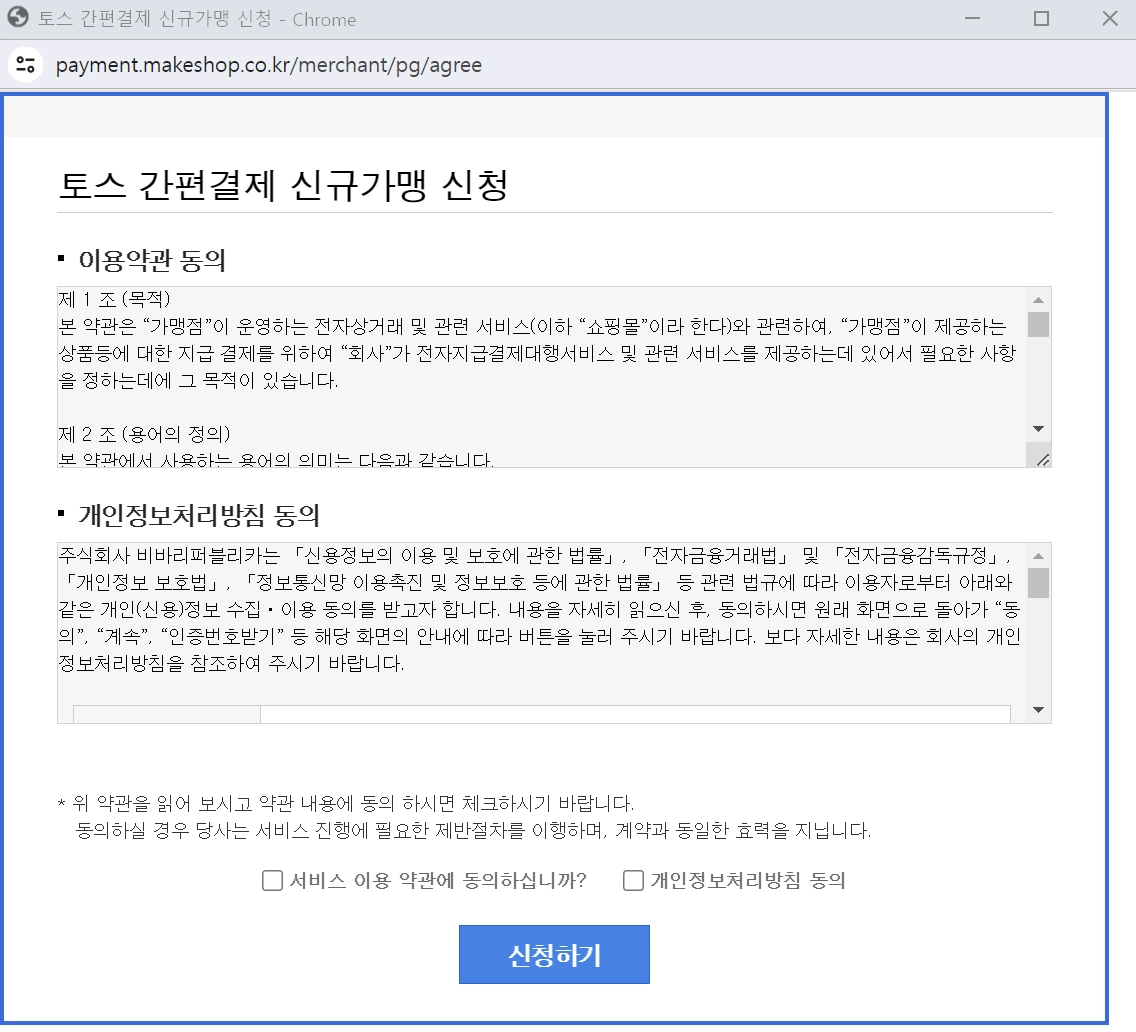Image resolution: width=1136 pixels, height=1032 pixels.
Task: Click the 개인정보처리방침 동의 section title
Action: [199, 515]
